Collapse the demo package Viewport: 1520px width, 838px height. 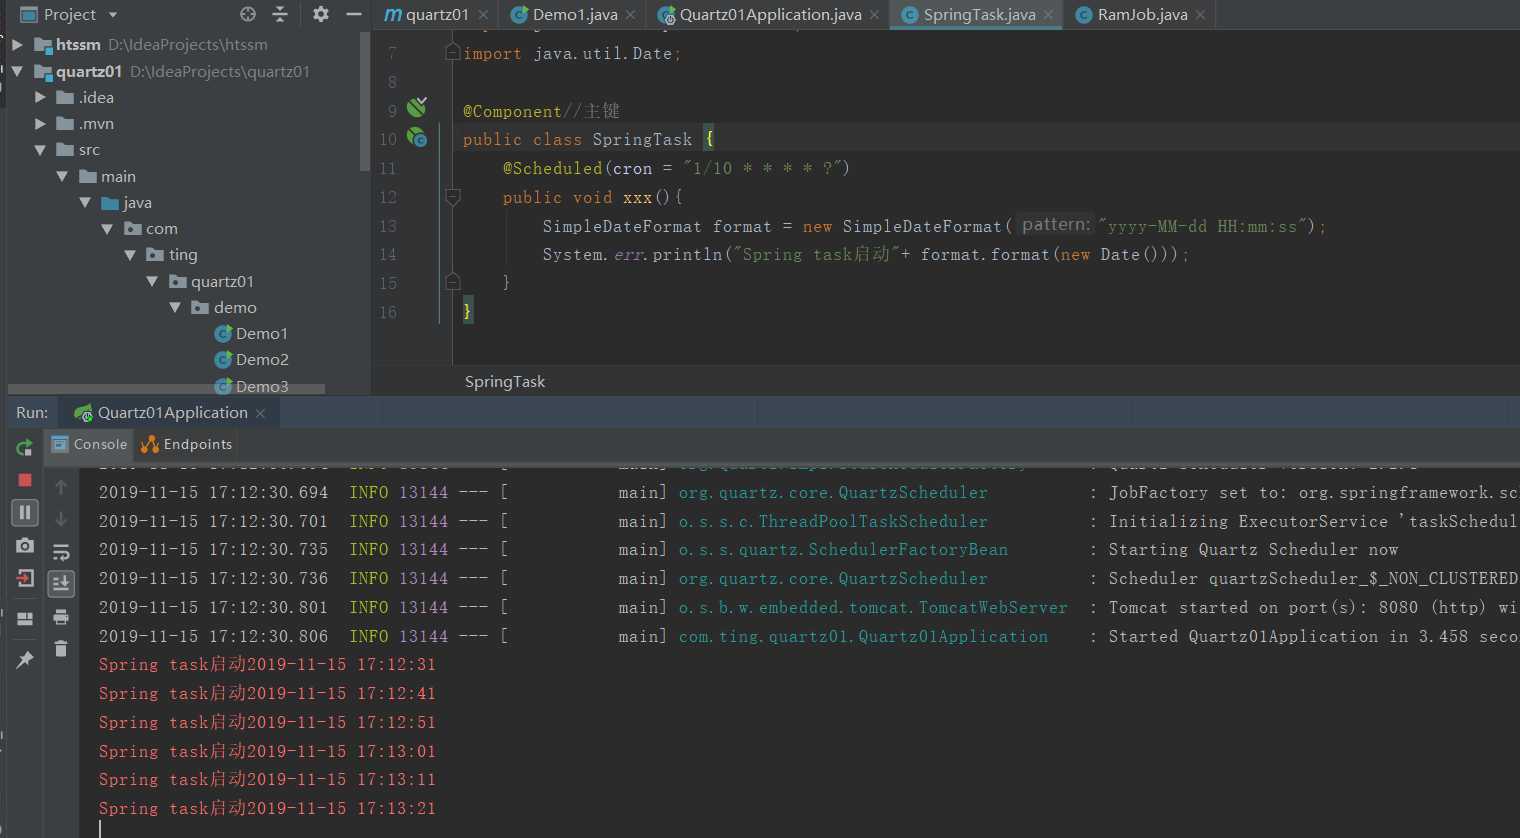[175, 308]
